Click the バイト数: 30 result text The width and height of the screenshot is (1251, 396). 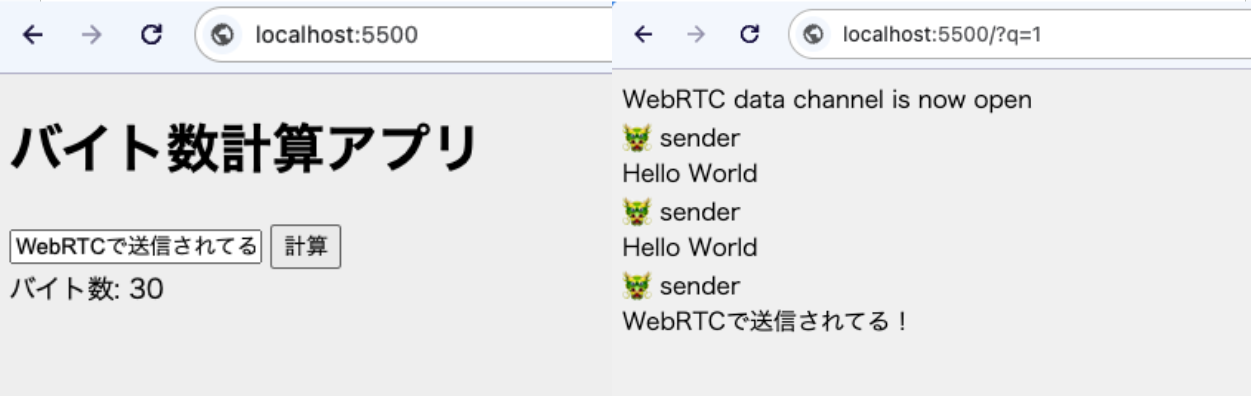[86, 290]
